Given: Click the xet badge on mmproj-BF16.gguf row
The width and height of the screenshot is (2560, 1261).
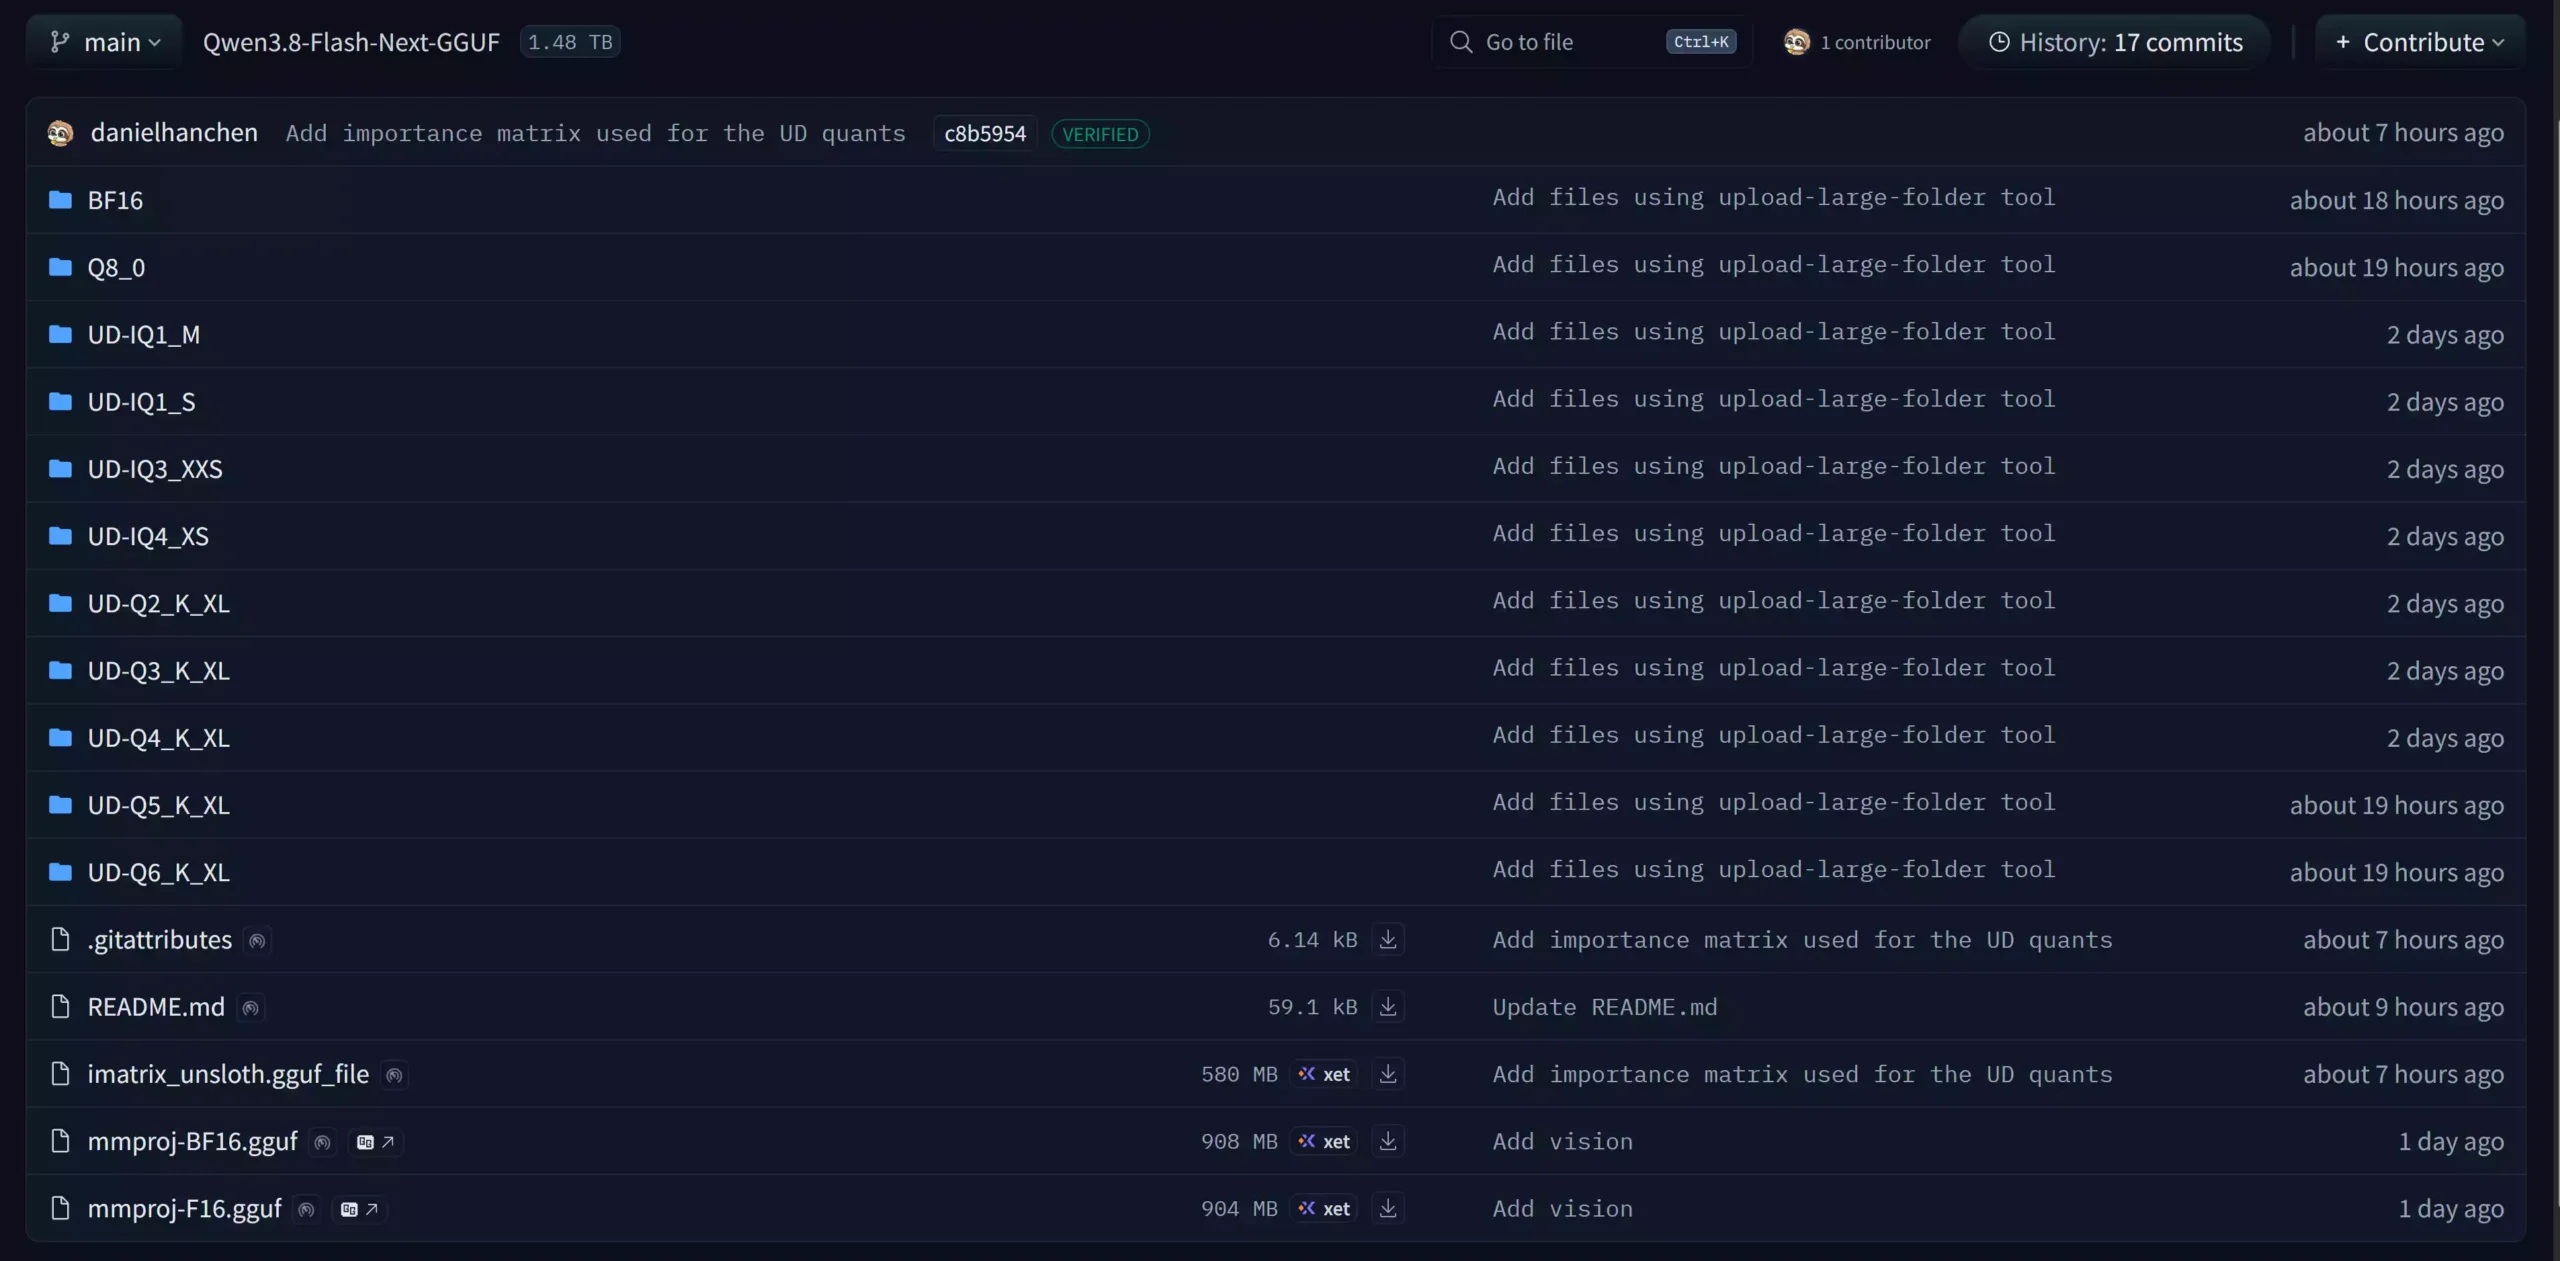Looking at the screenshot, I should point(1324,1141).
